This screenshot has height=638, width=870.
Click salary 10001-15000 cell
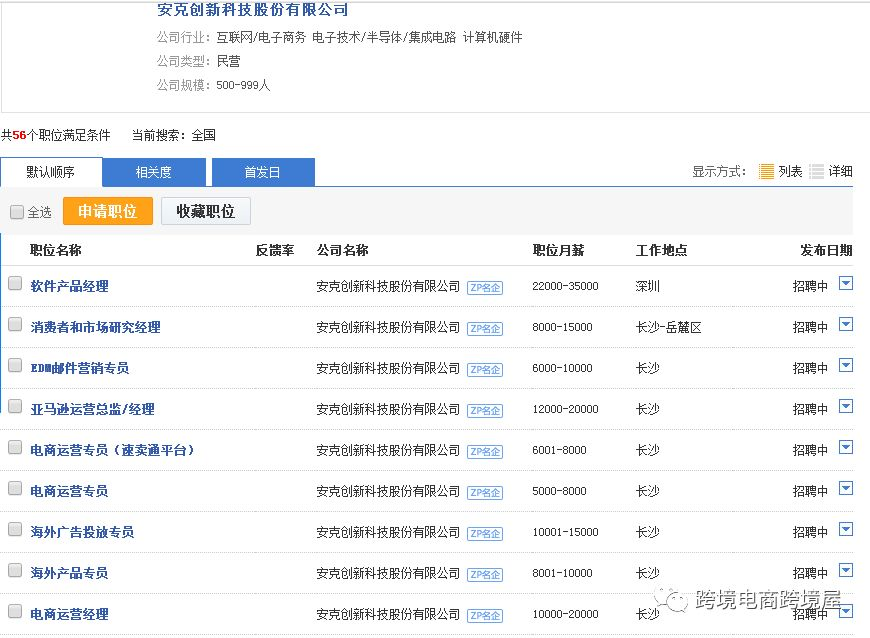[x=565, y=533]
